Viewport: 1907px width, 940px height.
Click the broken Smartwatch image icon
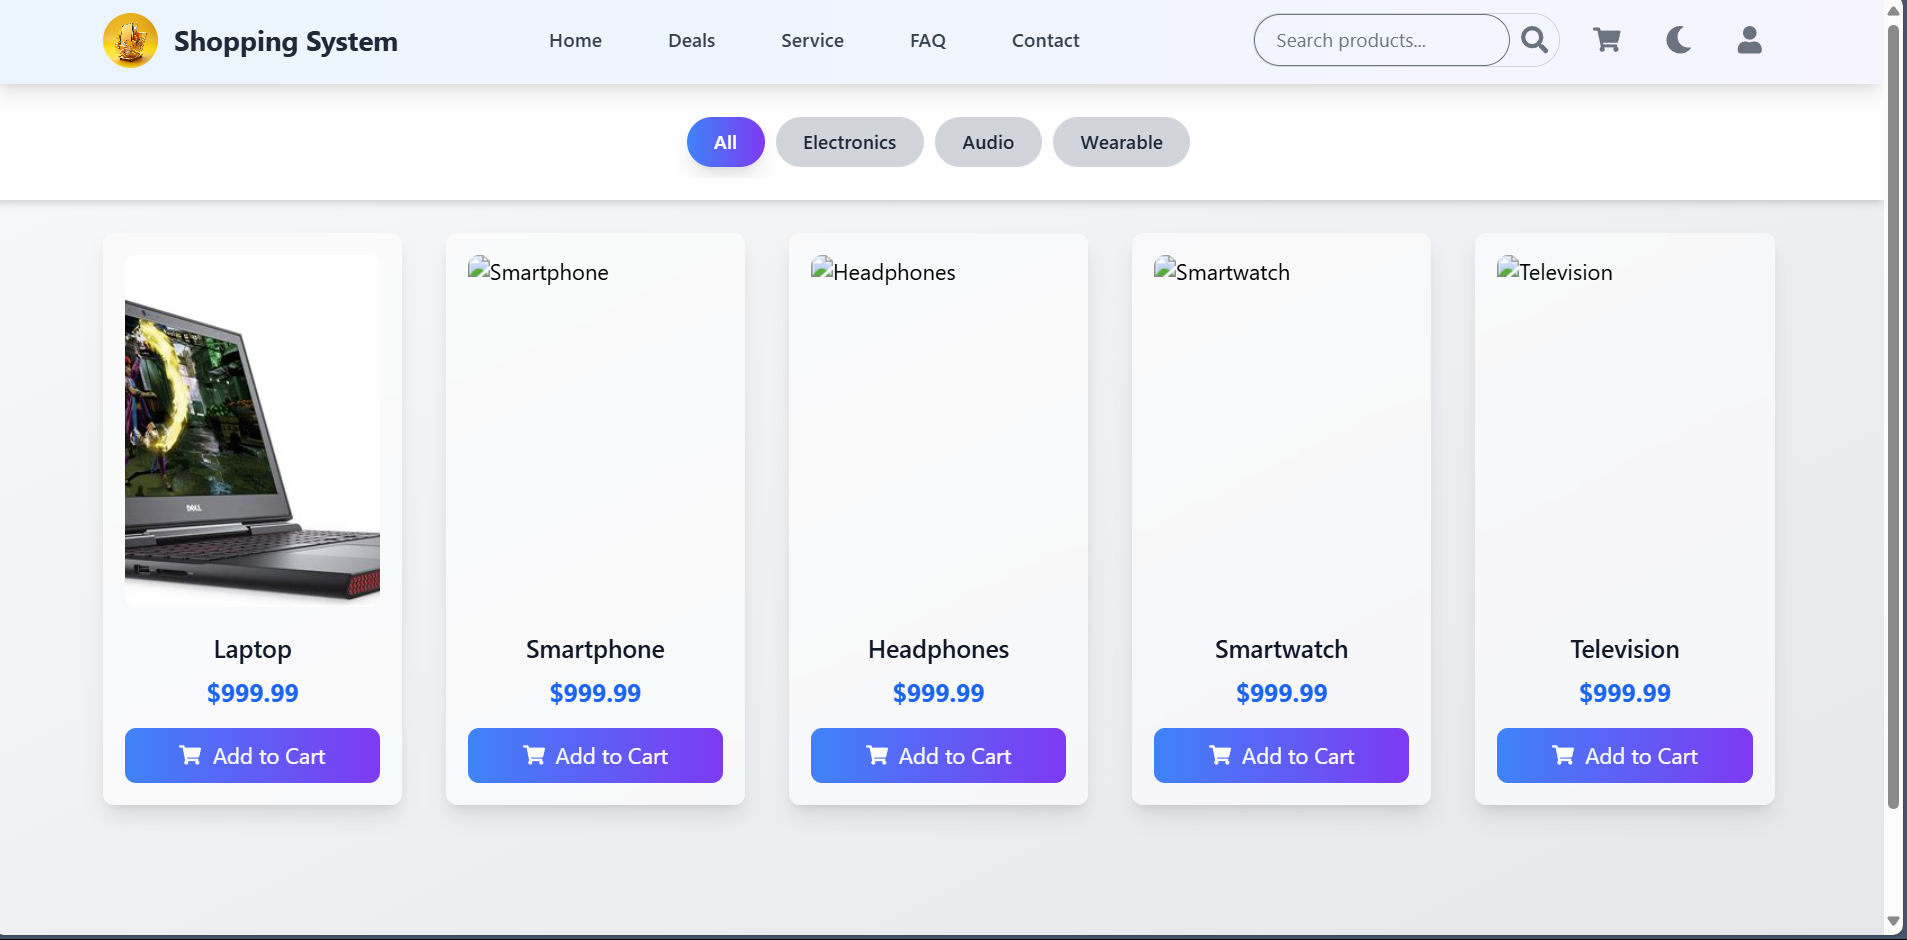click(1165, 268)
